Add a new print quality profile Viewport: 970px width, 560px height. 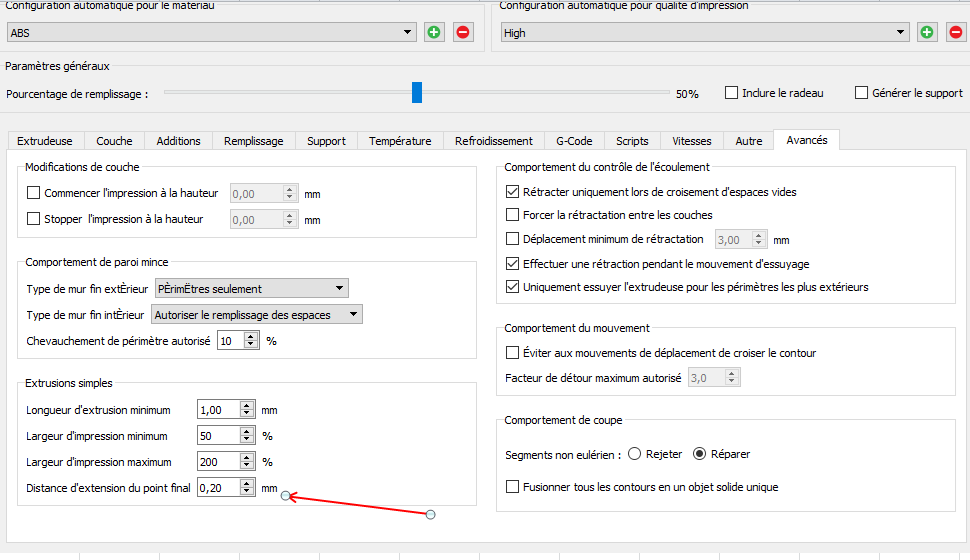pos(927,32)
